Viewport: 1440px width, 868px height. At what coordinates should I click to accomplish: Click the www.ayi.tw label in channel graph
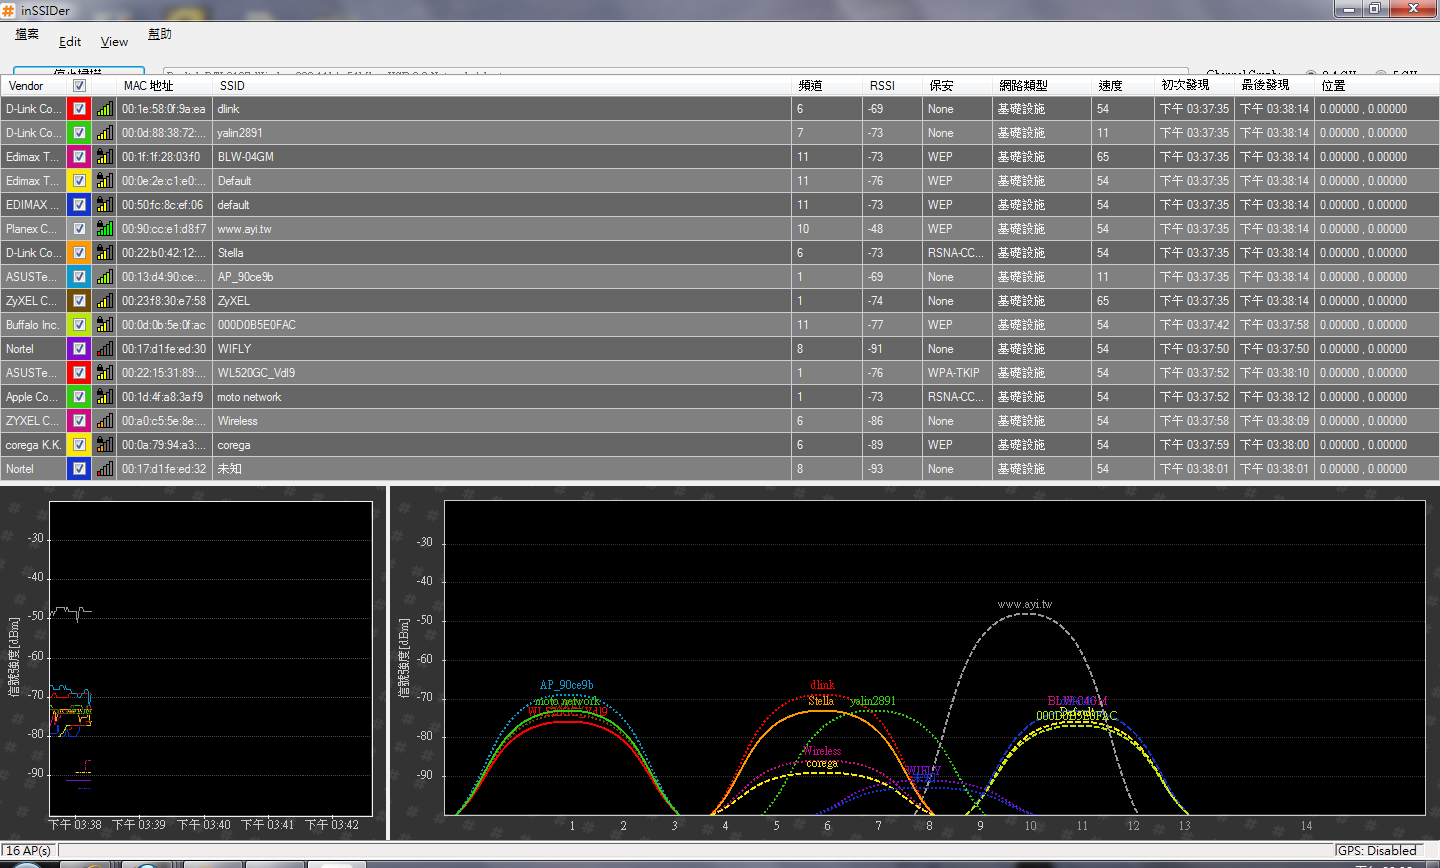tap(1024, 604)
